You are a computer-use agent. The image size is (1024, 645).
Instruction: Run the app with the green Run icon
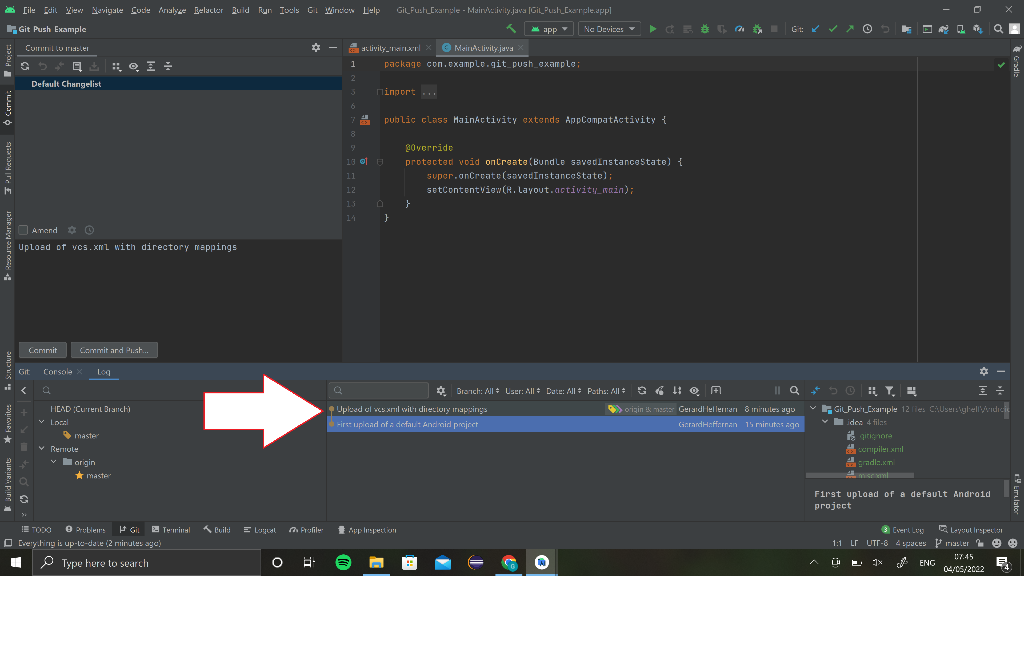(x=652, y=28)
